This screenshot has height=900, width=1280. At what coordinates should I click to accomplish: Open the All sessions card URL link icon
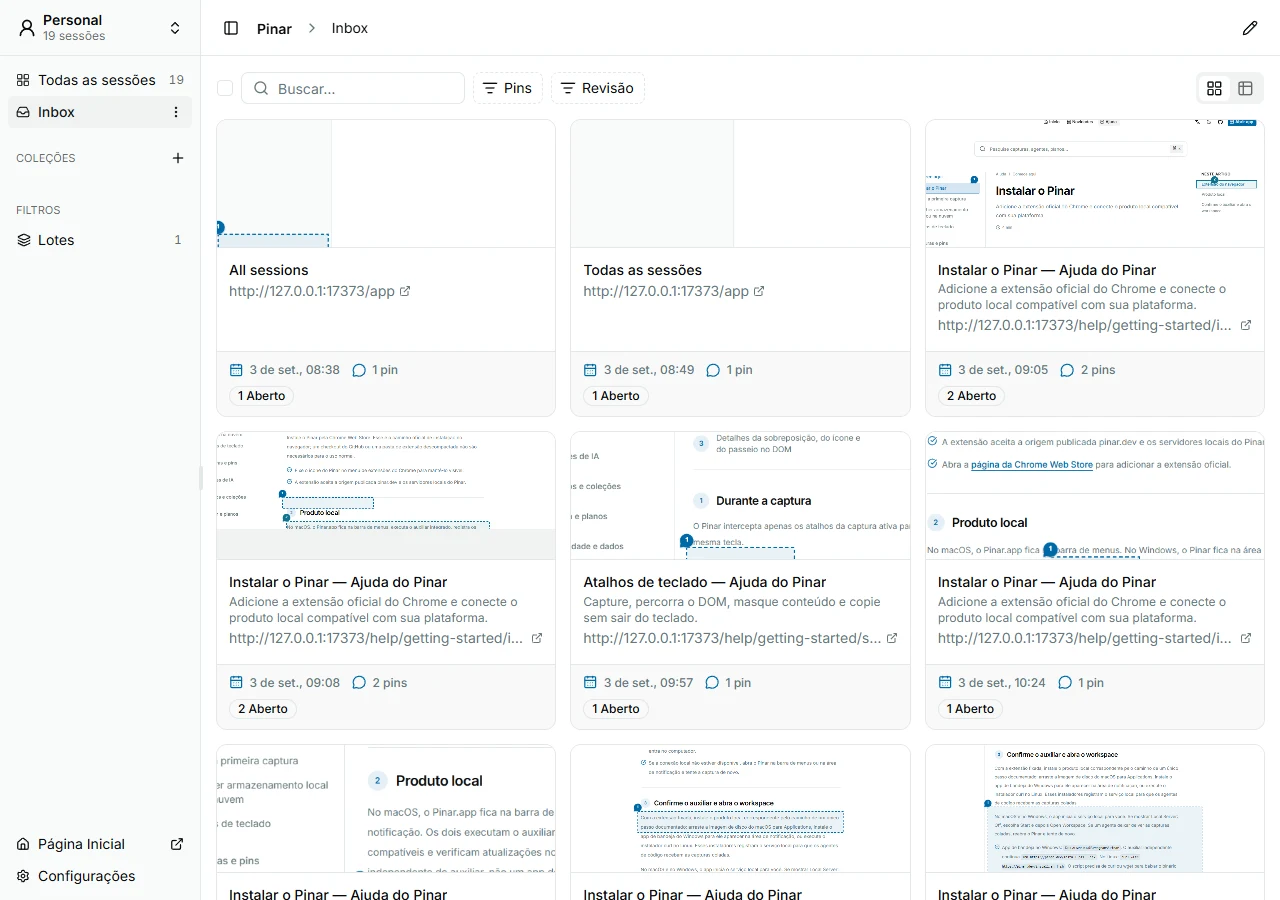[405, 291]
